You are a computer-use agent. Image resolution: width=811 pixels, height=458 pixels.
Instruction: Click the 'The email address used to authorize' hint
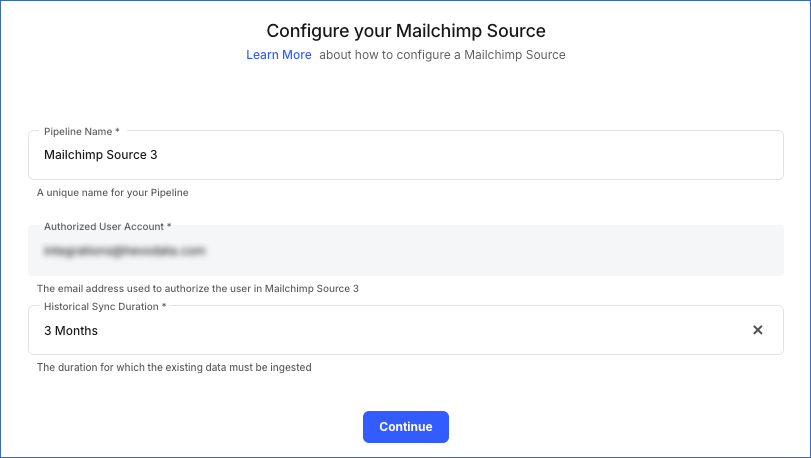point(198,288)
